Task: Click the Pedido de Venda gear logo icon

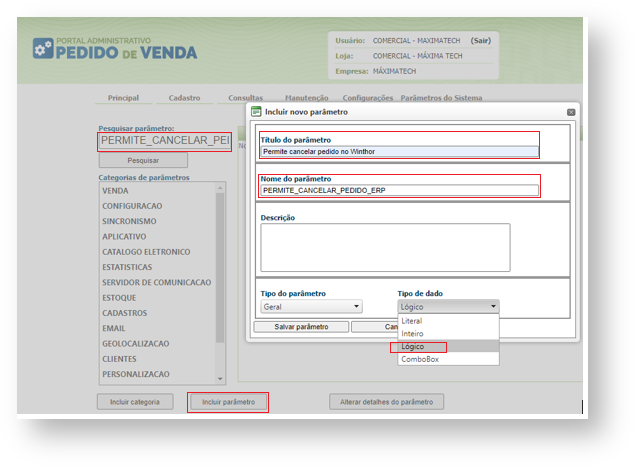Action: pos(43,48)
